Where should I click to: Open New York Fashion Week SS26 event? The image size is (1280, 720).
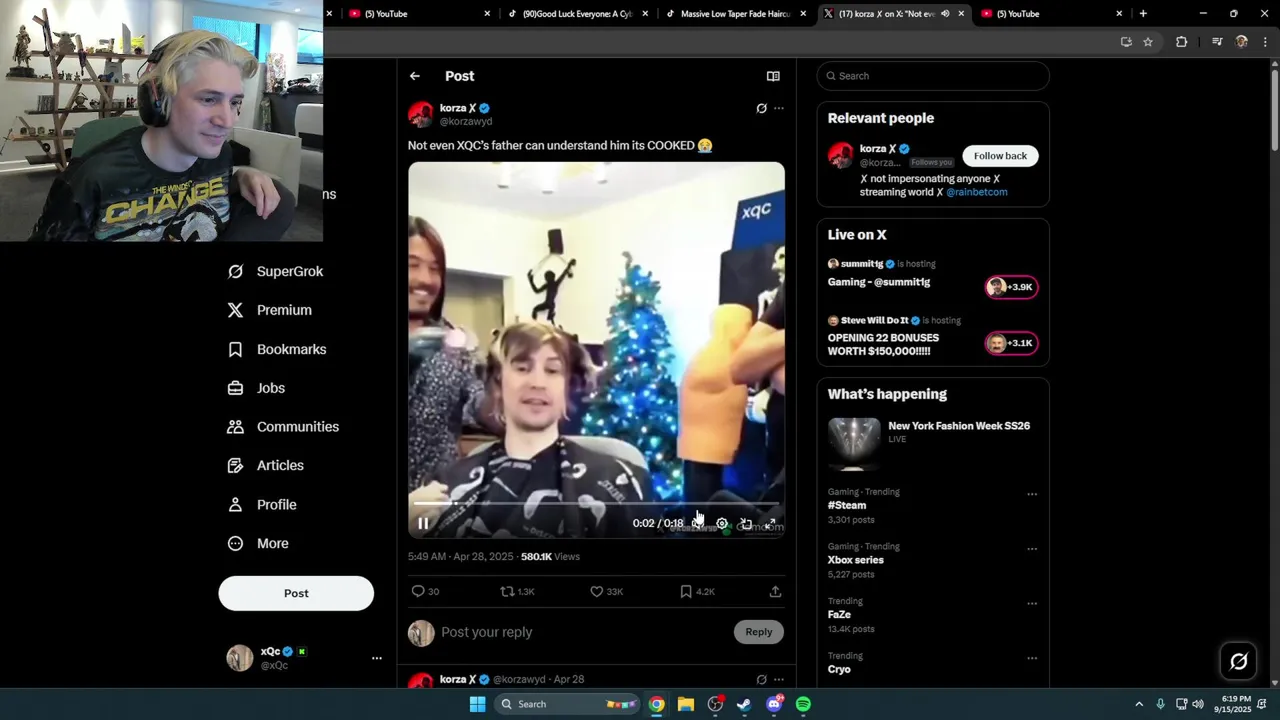(933, 444)
